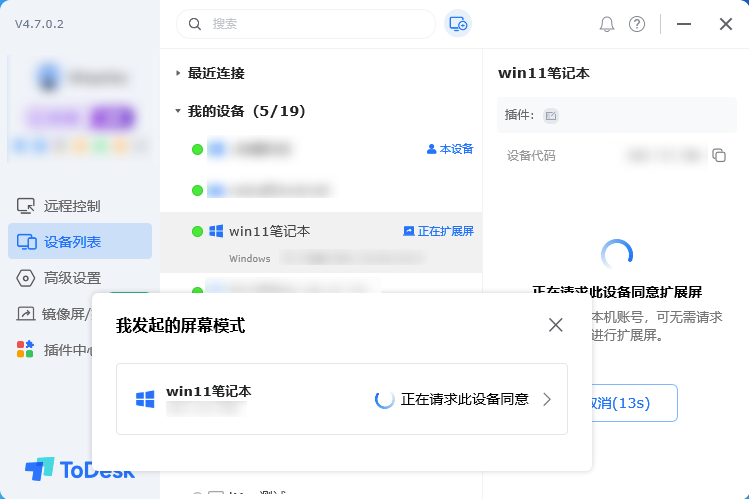This screenshot has width=749, height=499.
Task: Open the 远程控制 sidebar item
Action: [x=80, y=206]
